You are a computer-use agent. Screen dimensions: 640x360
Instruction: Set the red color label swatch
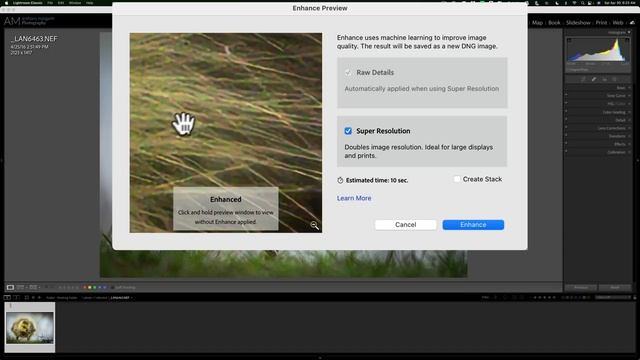84,287
